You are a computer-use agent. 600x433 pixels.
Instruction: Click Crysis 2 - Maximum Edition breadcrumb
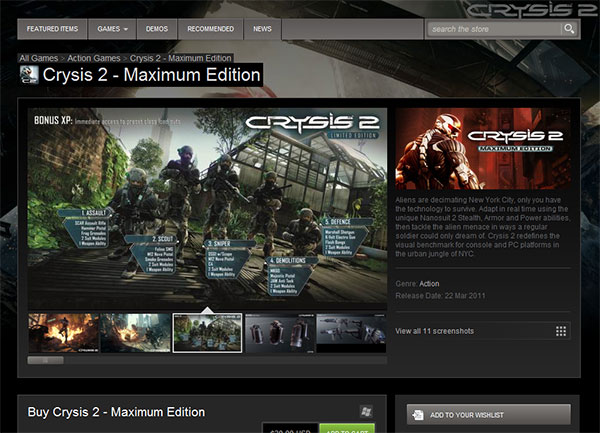tap(181, 58)
